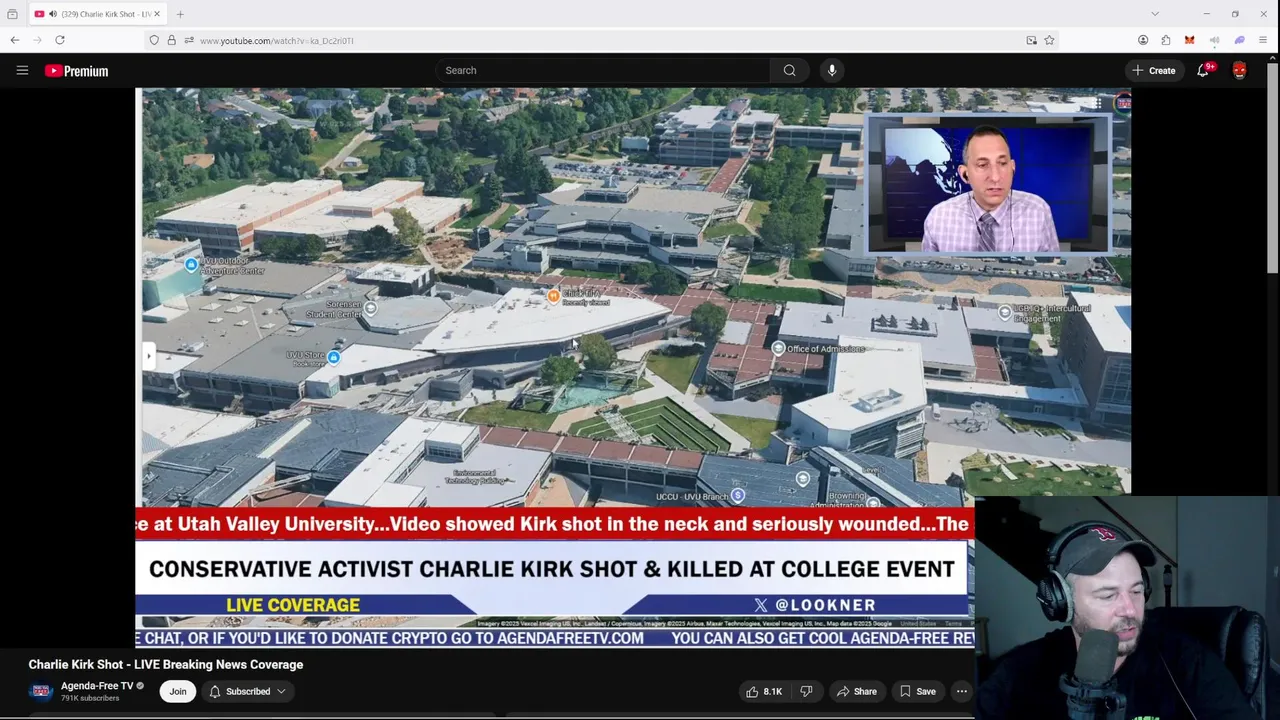Click the sound extension icon in toolbar

click(x=1214, y=40)
